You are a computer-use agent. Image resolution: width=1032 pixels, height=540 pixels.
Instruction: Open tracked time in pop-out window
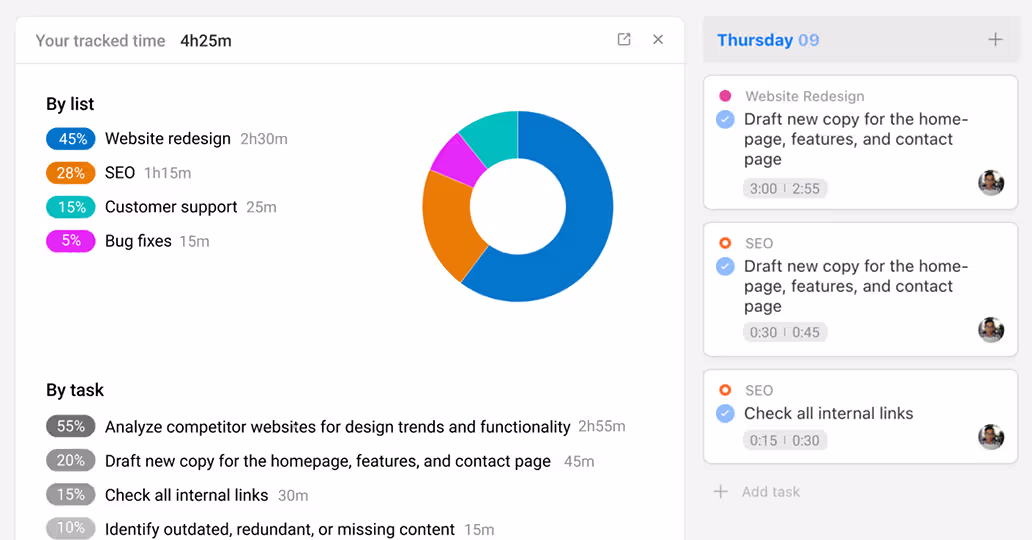[x=624, y=40]
